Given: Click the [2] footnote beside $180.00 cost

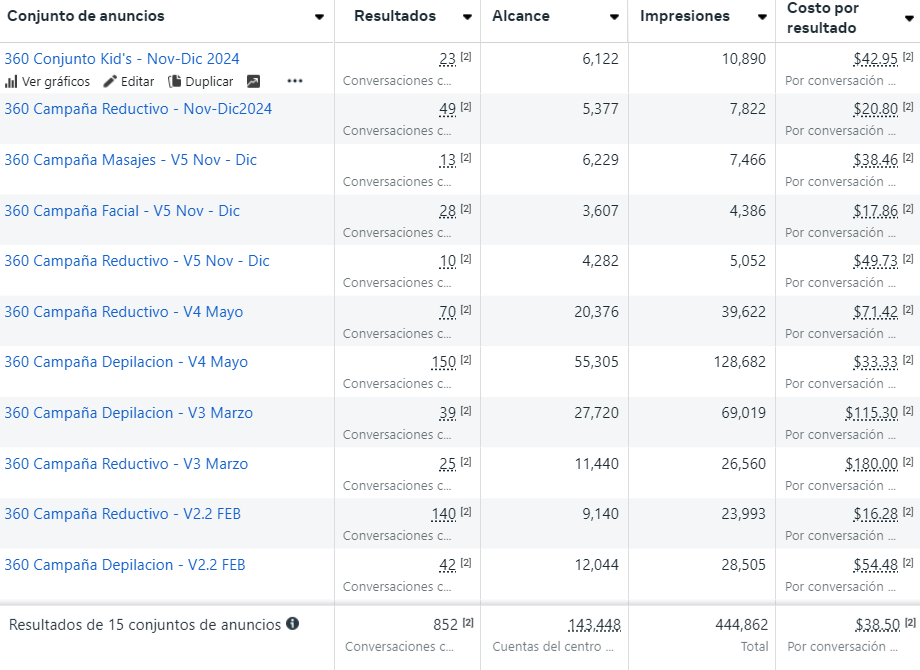Looking at the screenshot, I should pos(908,462).
